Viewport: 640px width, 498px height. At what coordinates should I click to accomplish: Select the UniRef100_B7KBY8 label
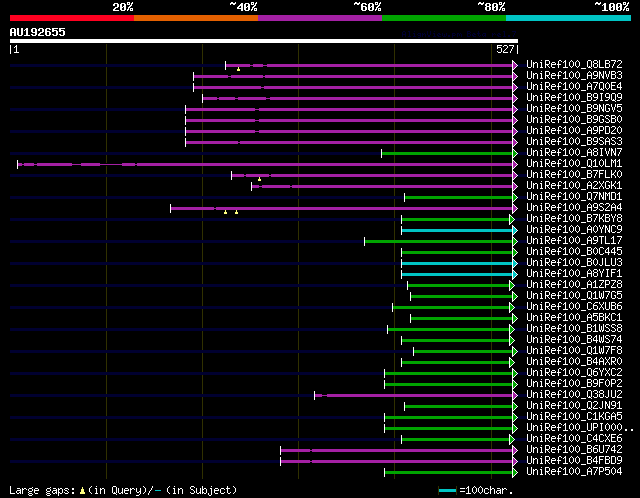(x=574, y=219)
